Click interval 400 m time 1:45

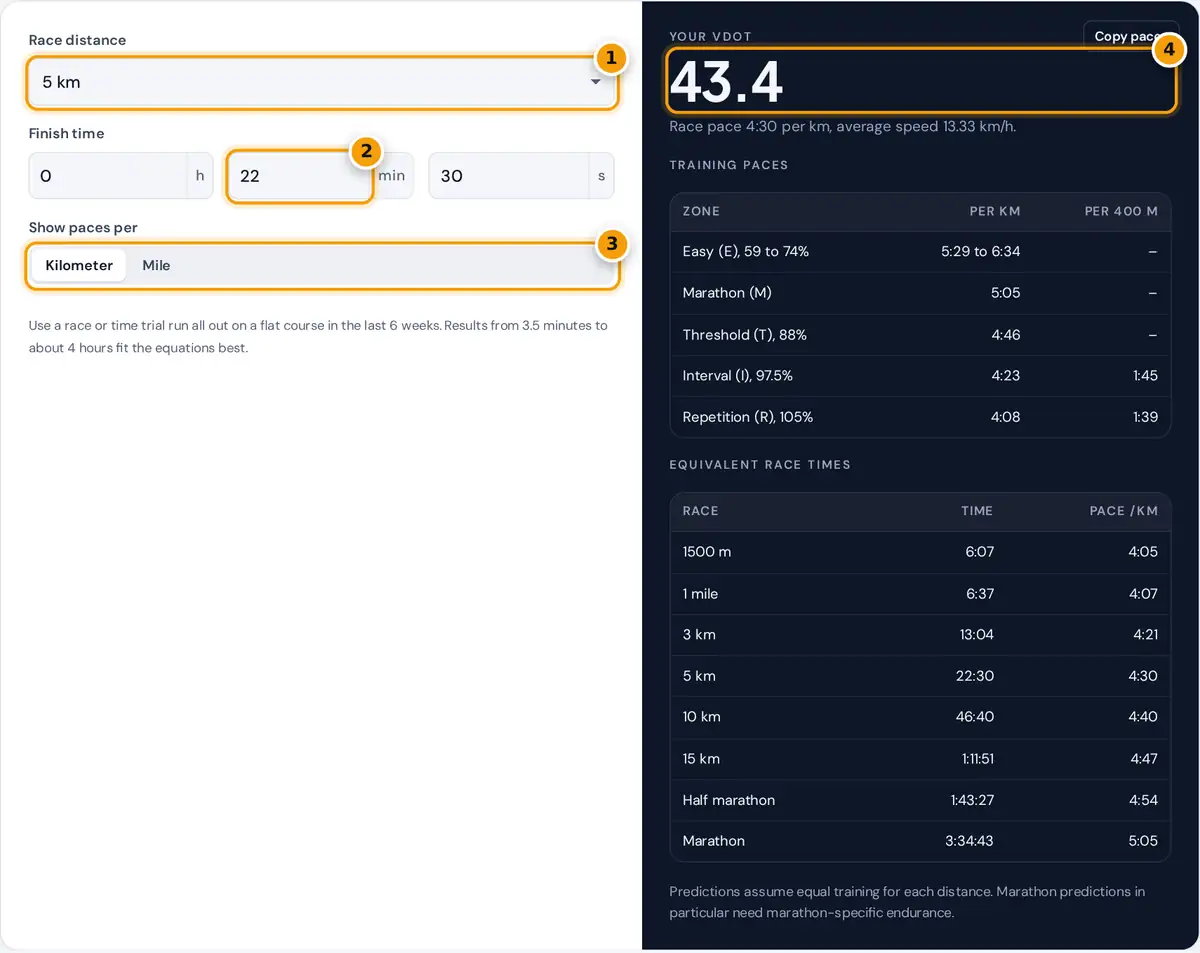pyautogui.click(x=1145, y=376)
